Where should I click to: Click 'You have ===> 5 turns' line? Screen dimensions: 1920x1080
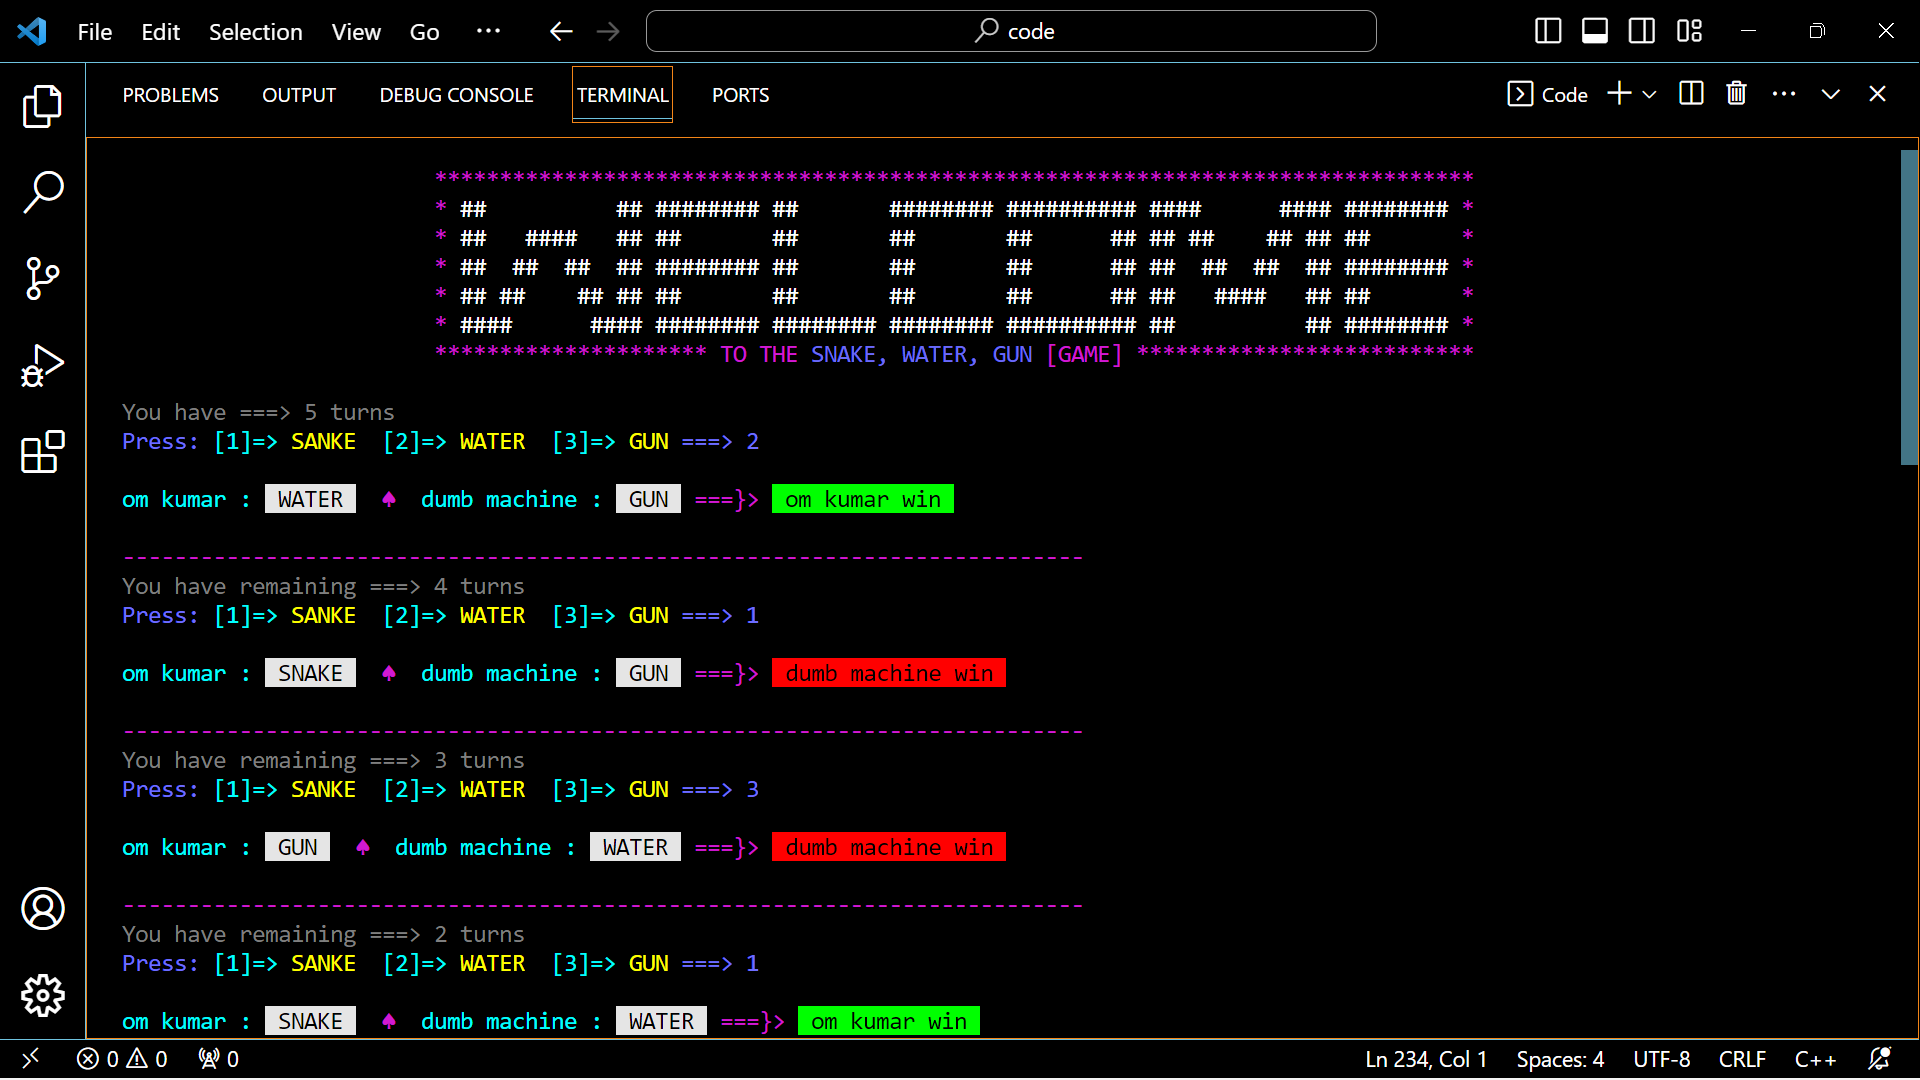(x=258, y=412)
